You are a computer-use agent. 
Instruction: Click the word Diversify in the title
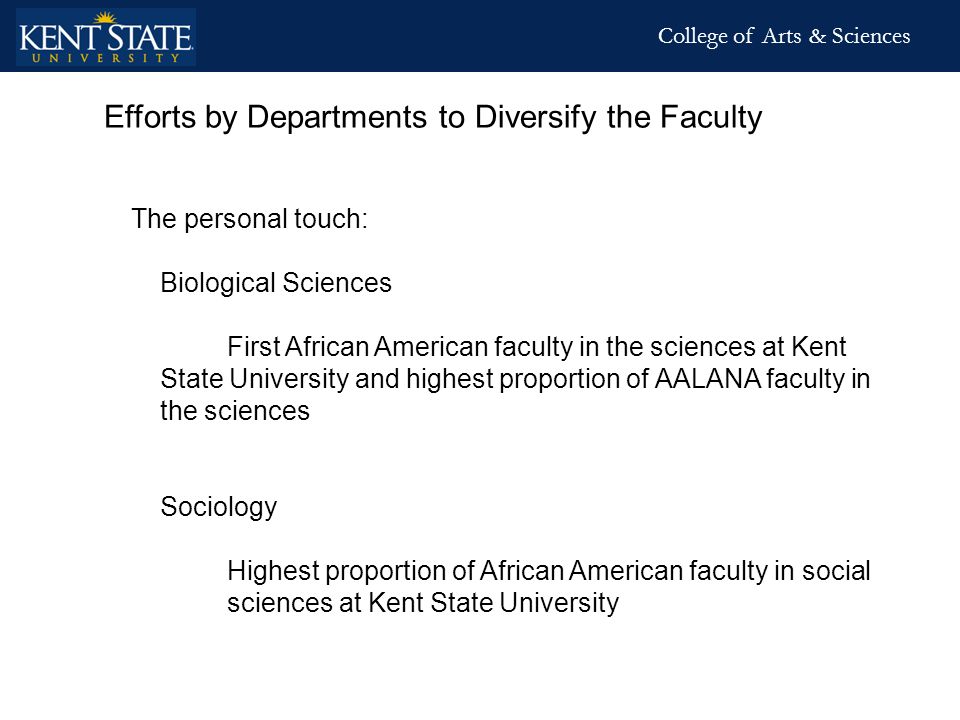[535, 116]
